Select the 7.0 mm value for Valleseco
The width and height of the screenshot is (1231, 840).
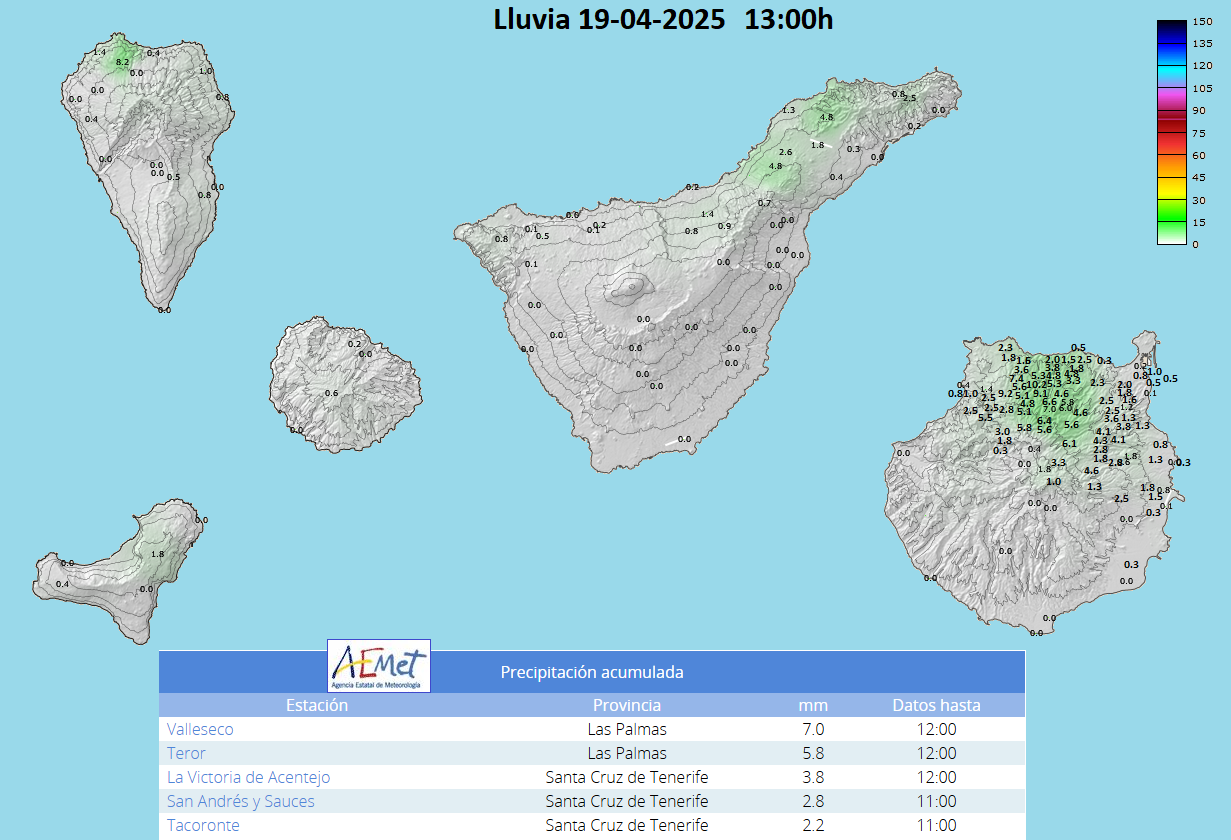click(815, 729)
